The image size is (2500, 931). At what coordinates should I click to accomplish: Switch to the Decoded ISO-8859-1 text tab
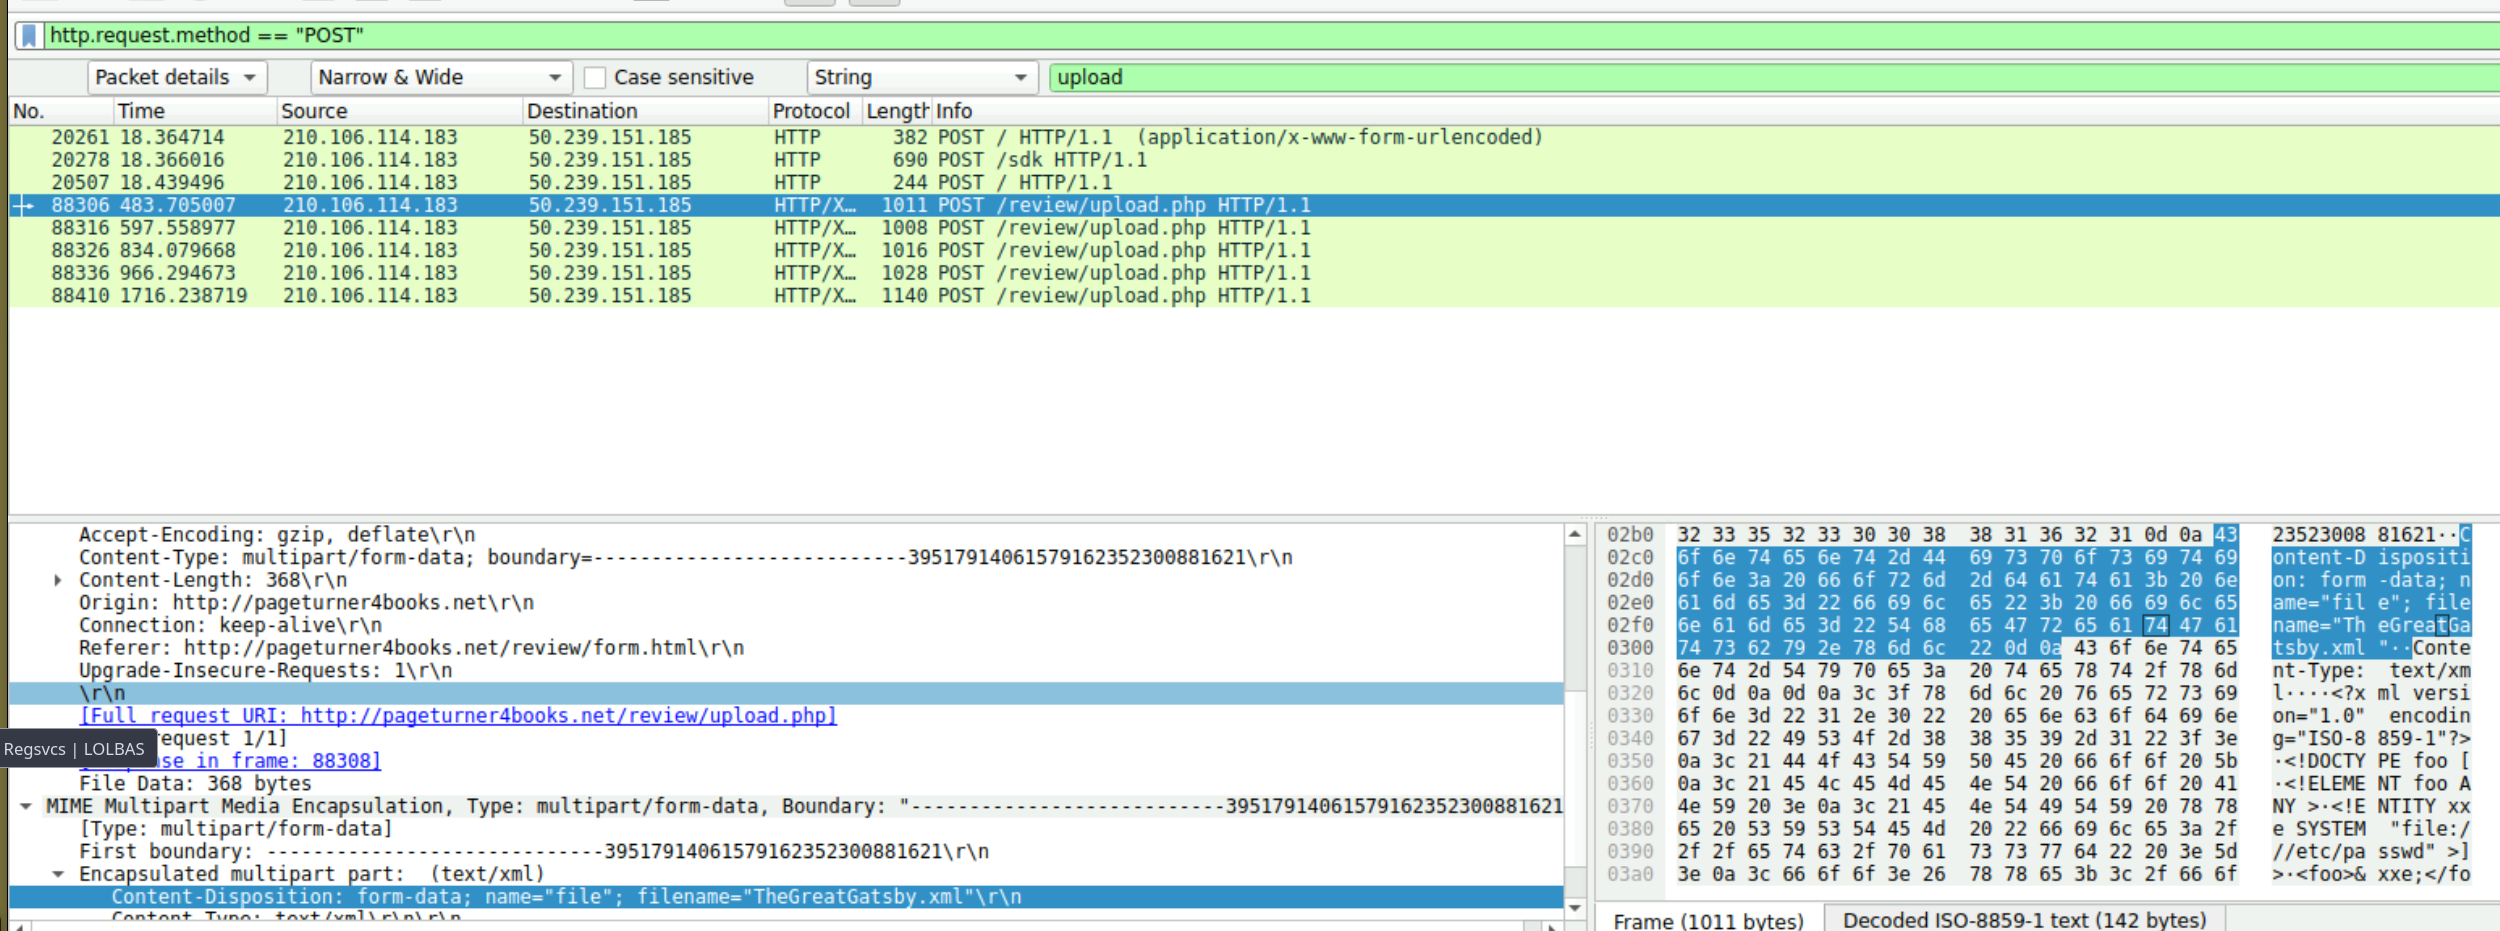click(2024, 920)
